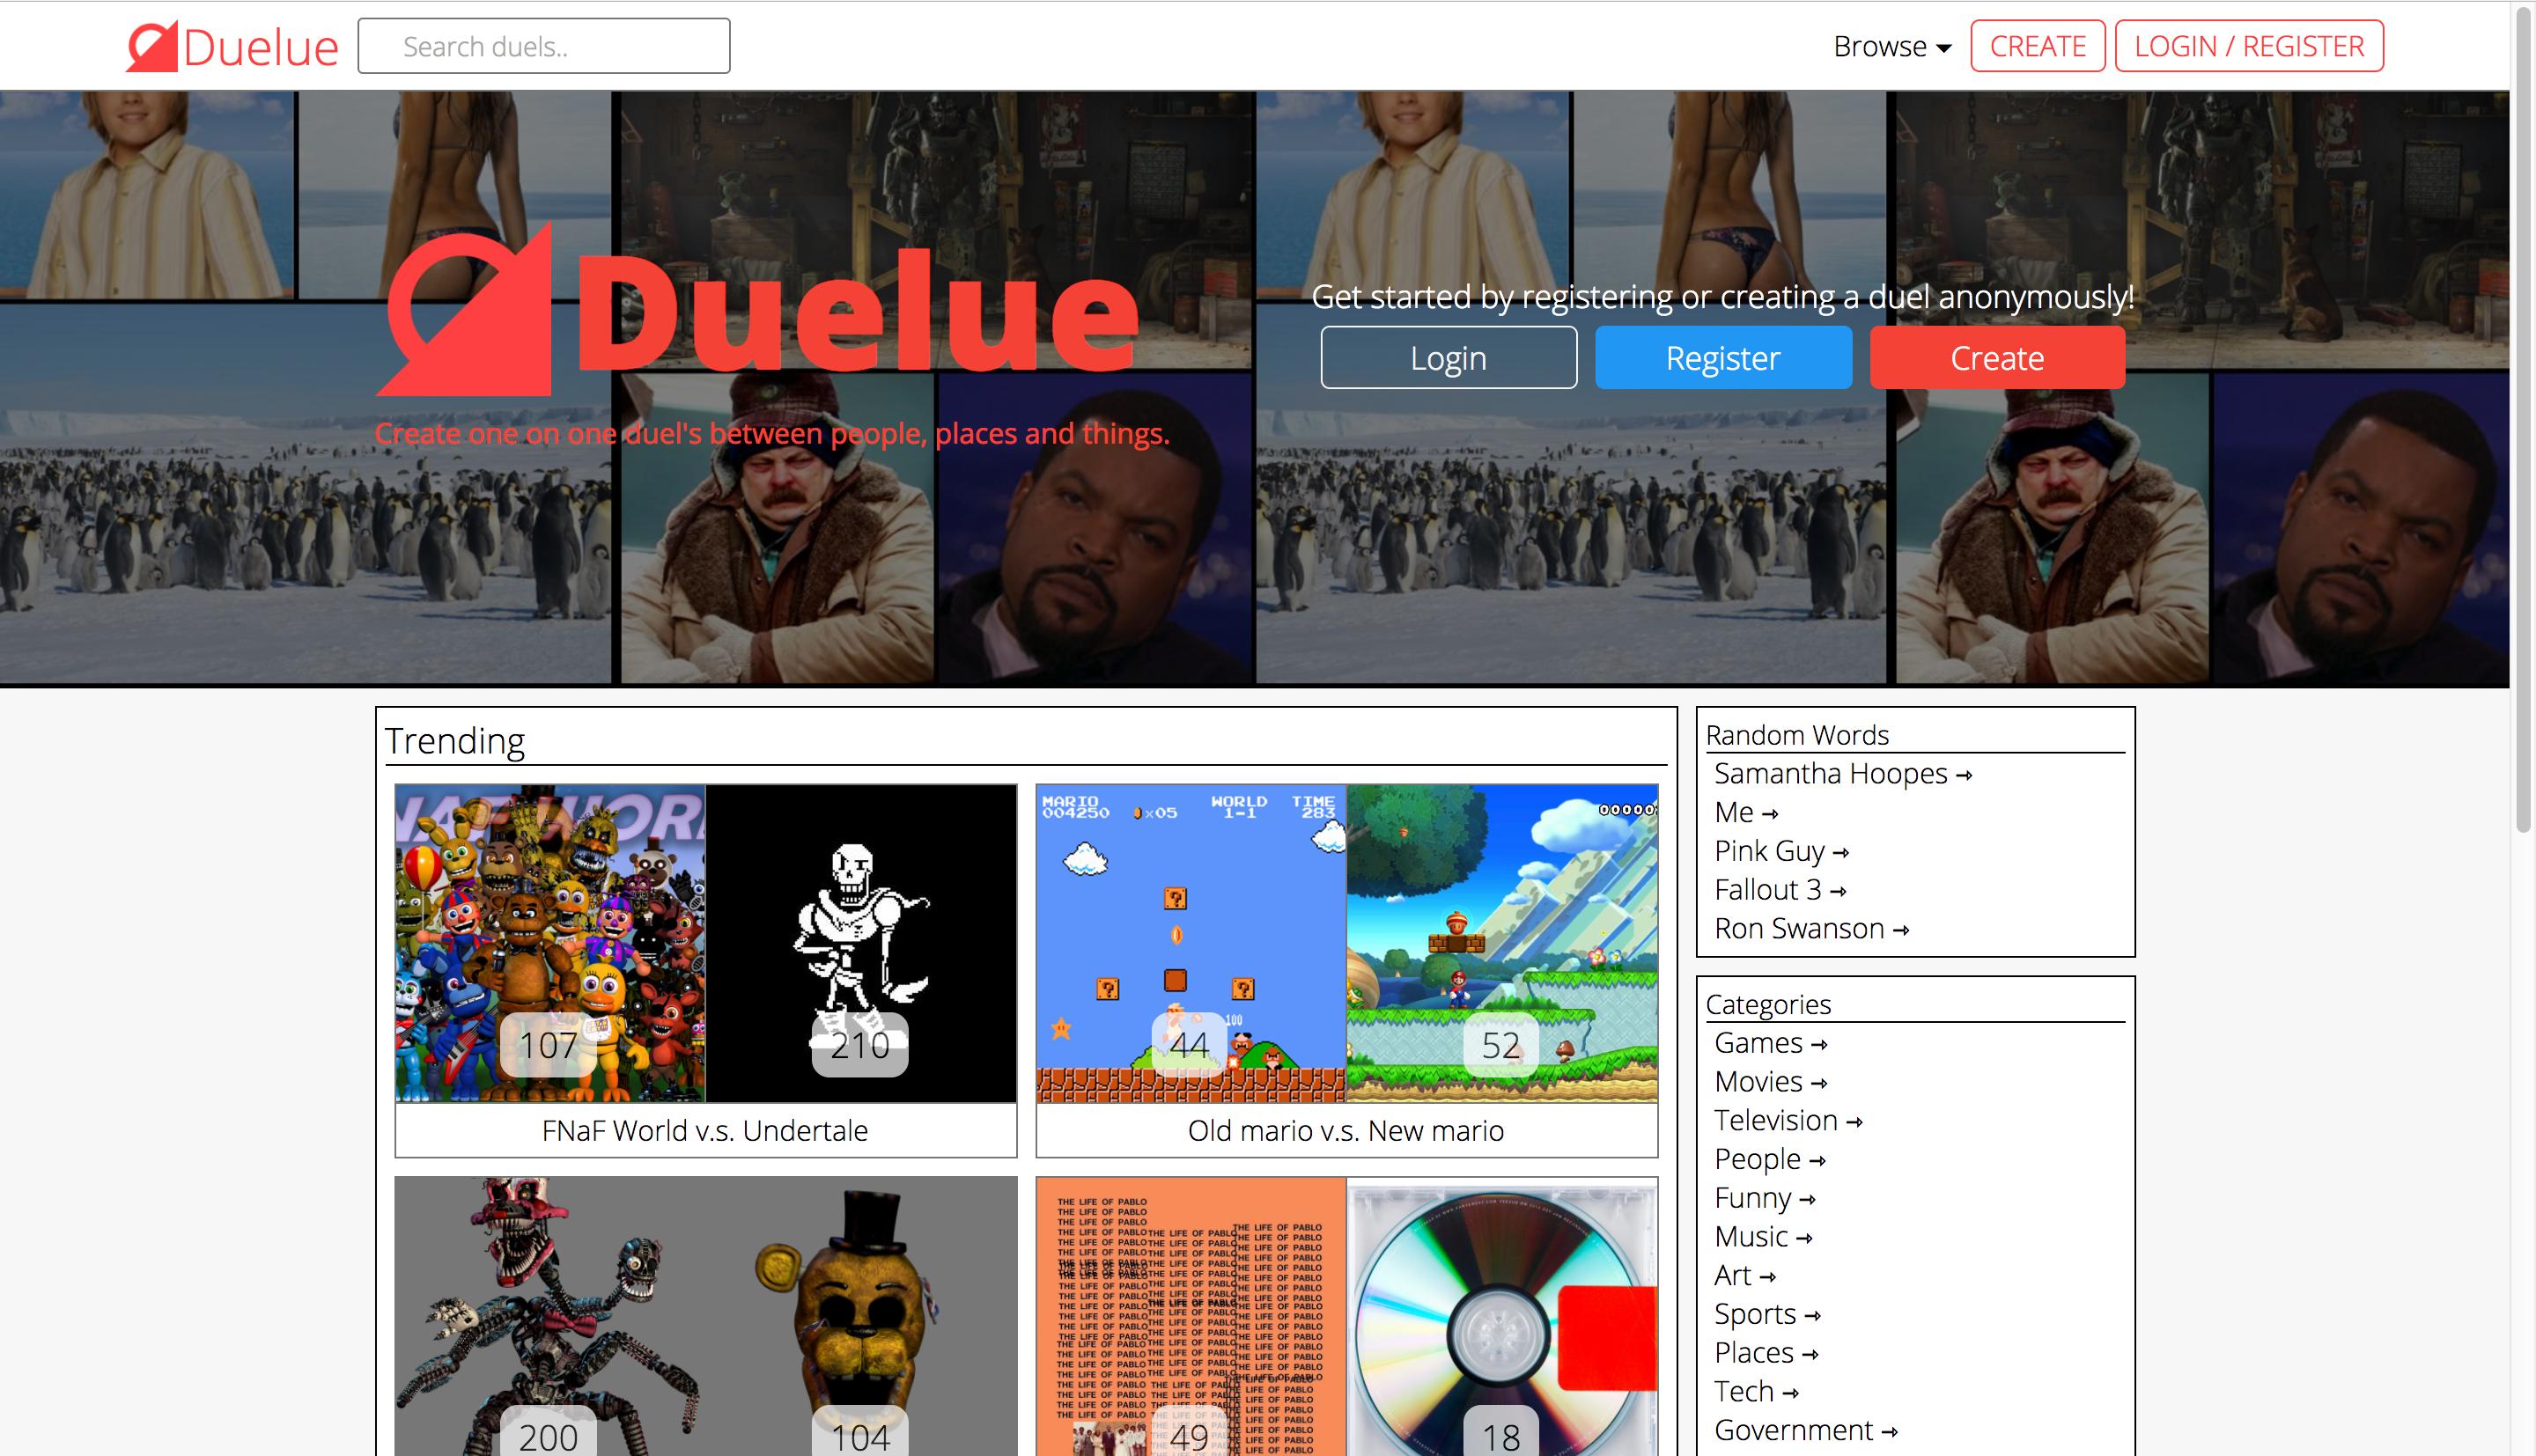Click the Duelue logo in the navbar
Screen dimensions: 2536x1456
tap(233, 47)
